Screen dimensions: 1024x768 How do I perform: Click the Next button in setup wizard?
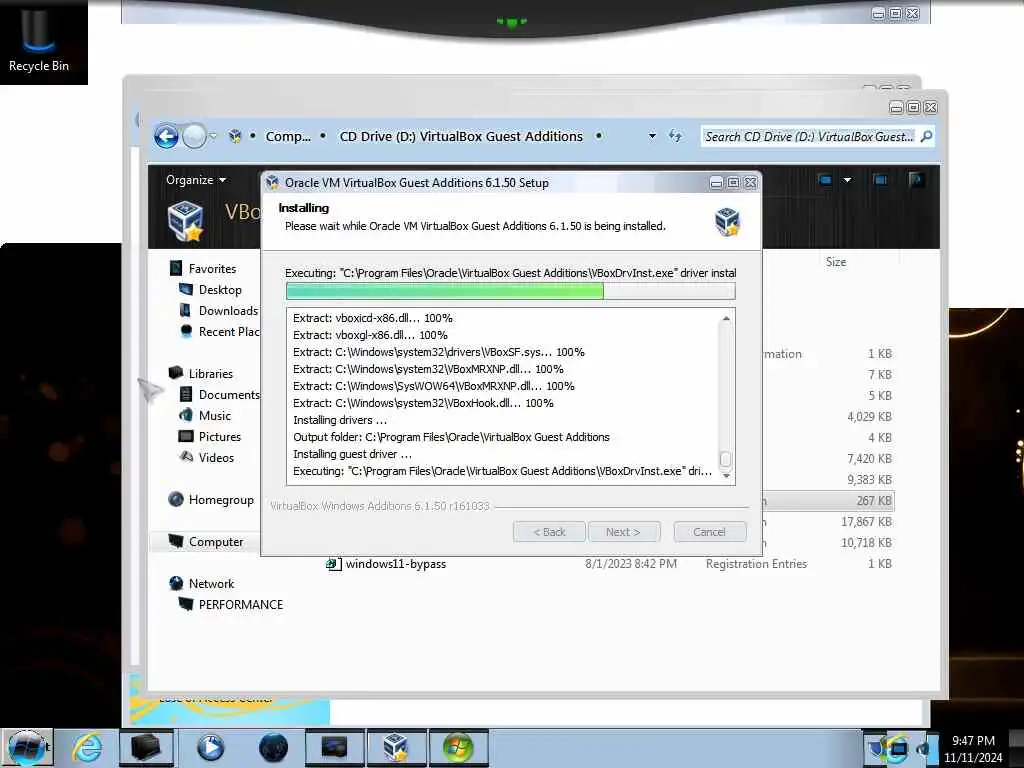624,532
